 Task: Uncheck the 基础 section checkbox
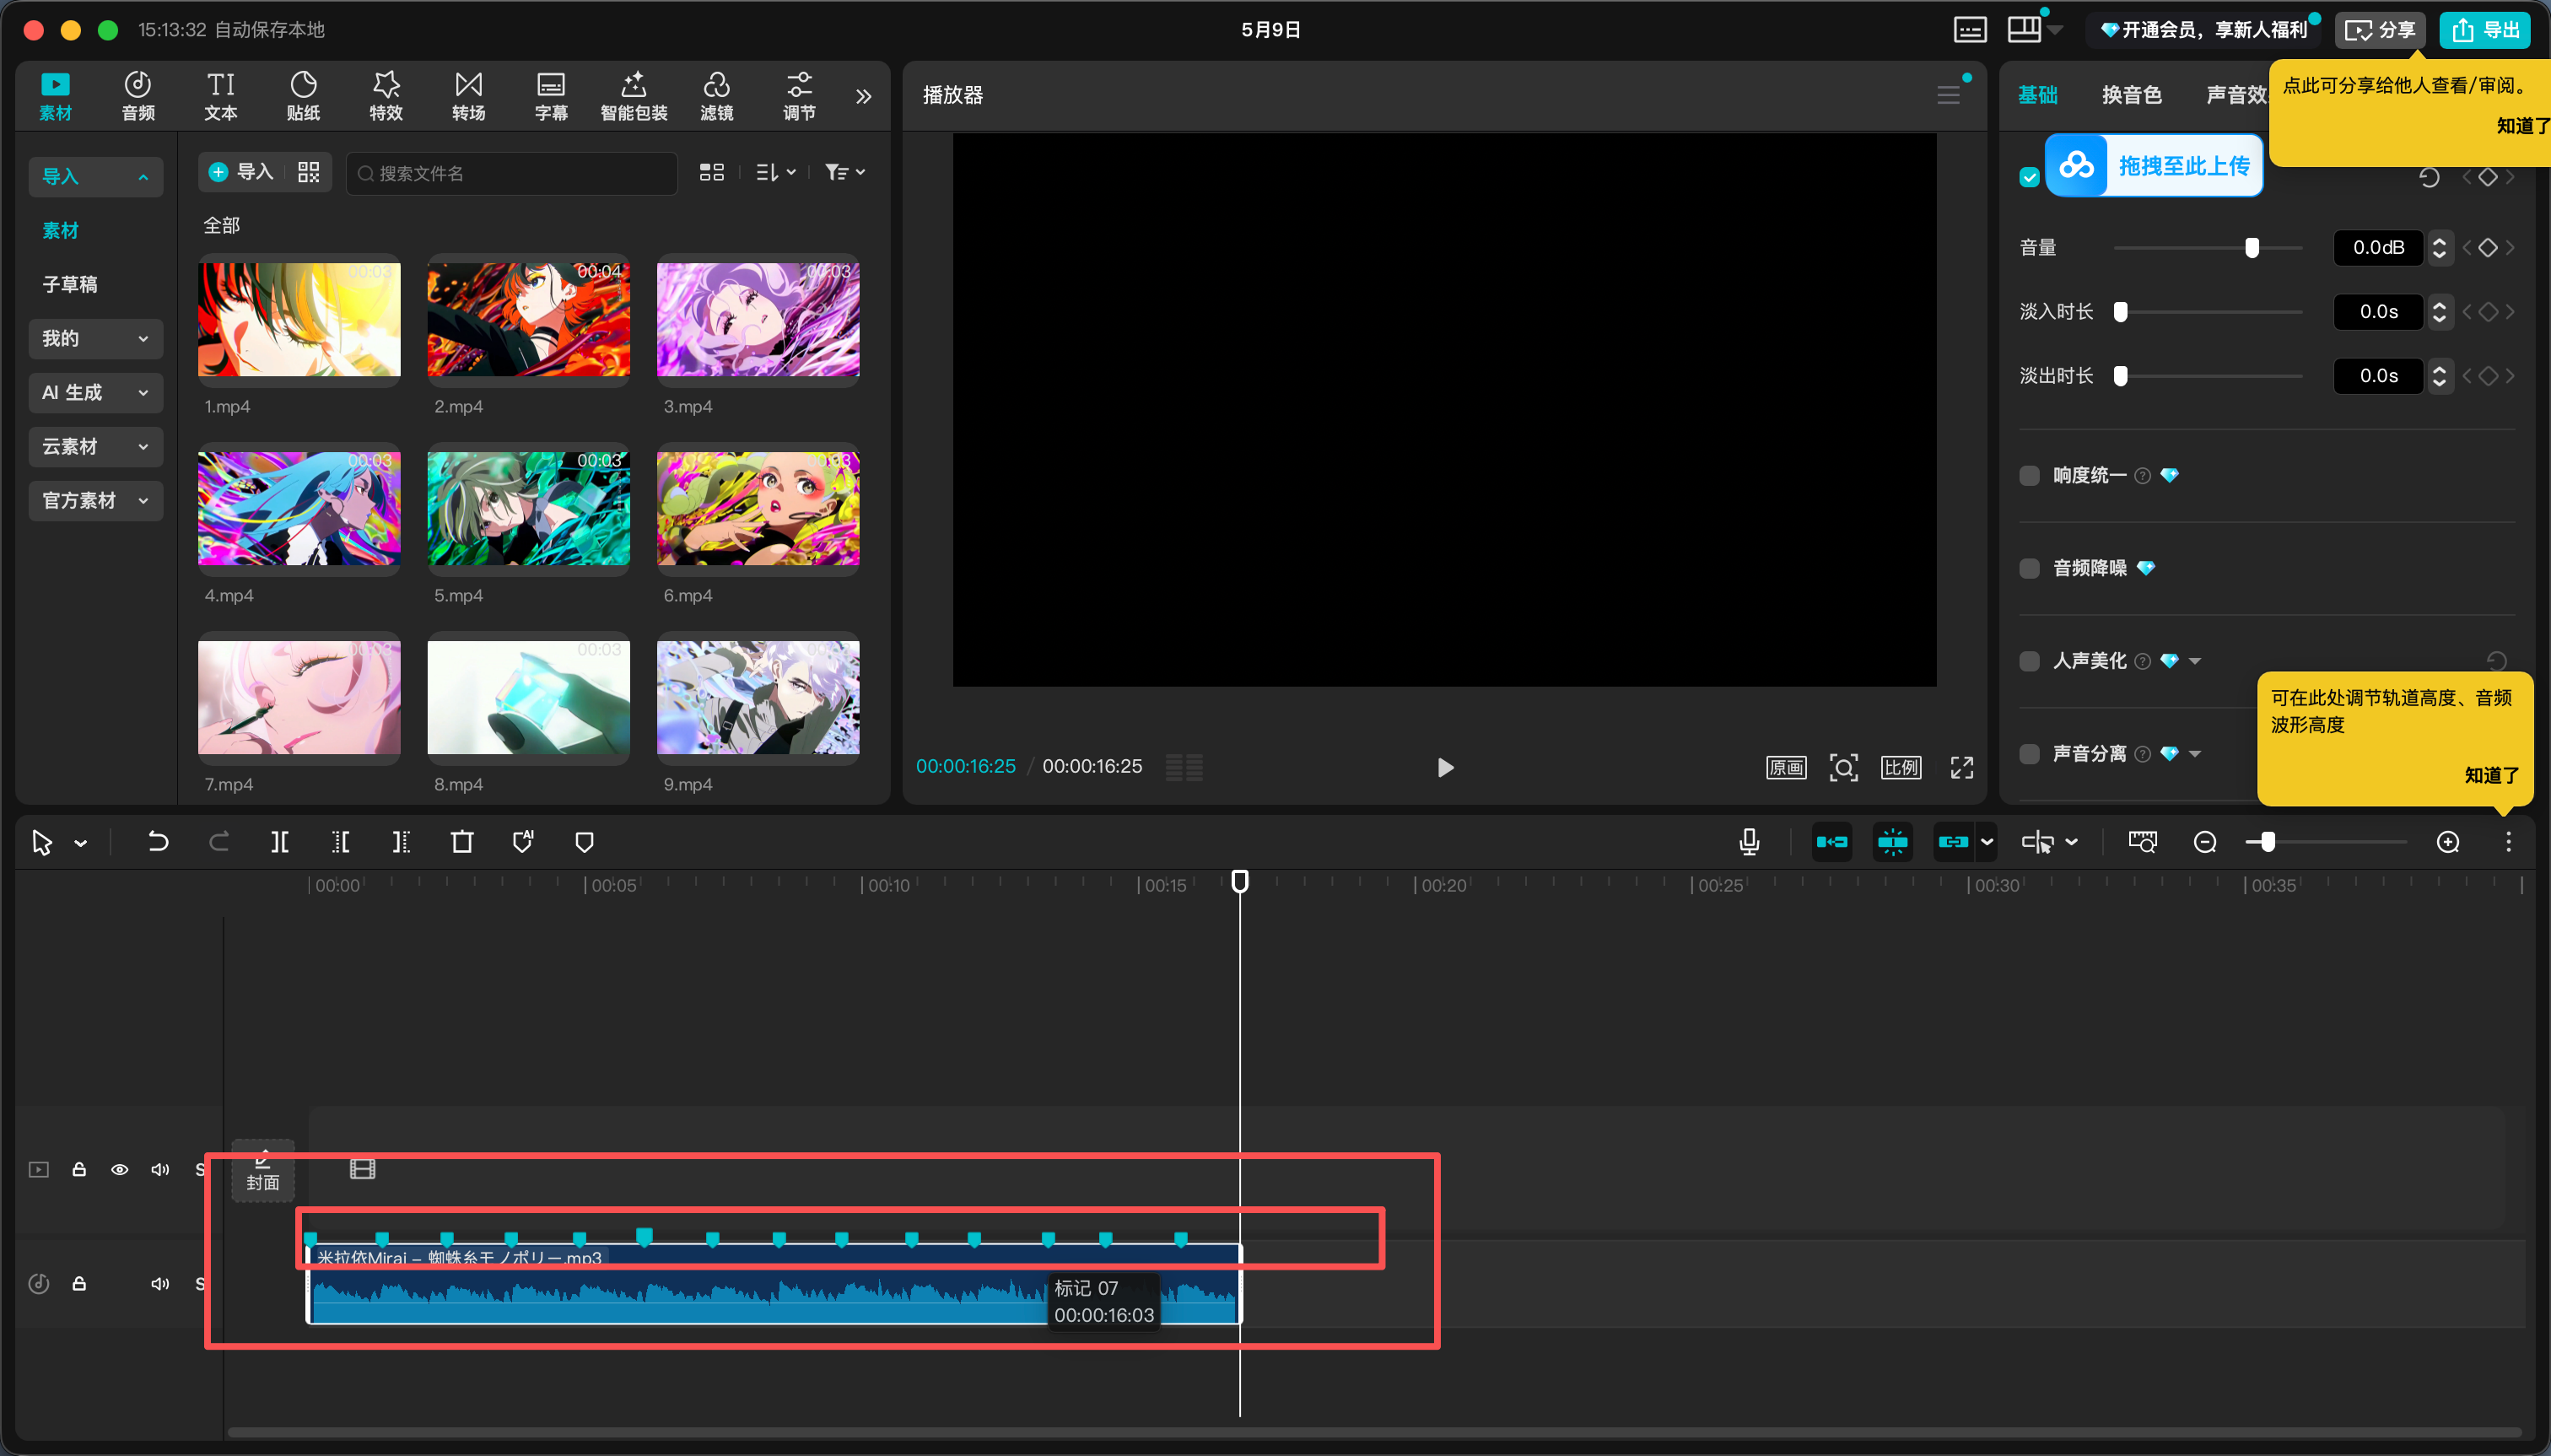(x=2029, y=177)
